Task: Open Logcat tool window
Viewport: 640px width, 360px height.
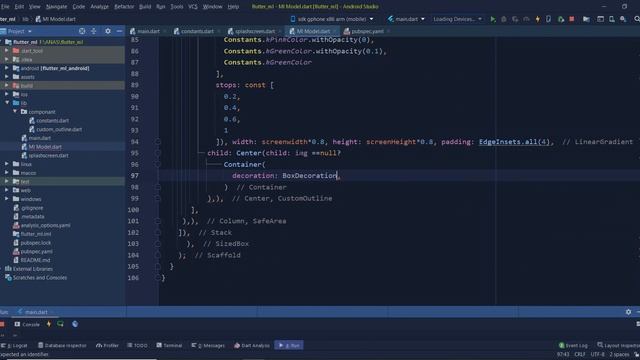Action: tap(14, 345)
